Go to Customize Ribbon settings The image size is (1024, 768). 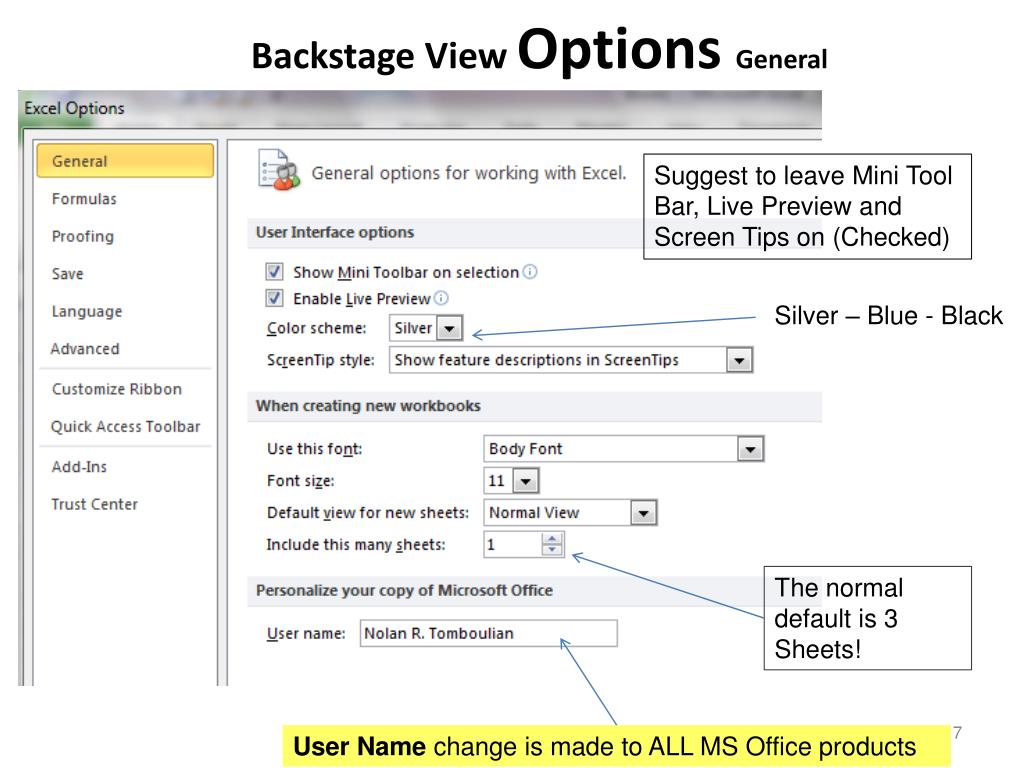point(117,389)
